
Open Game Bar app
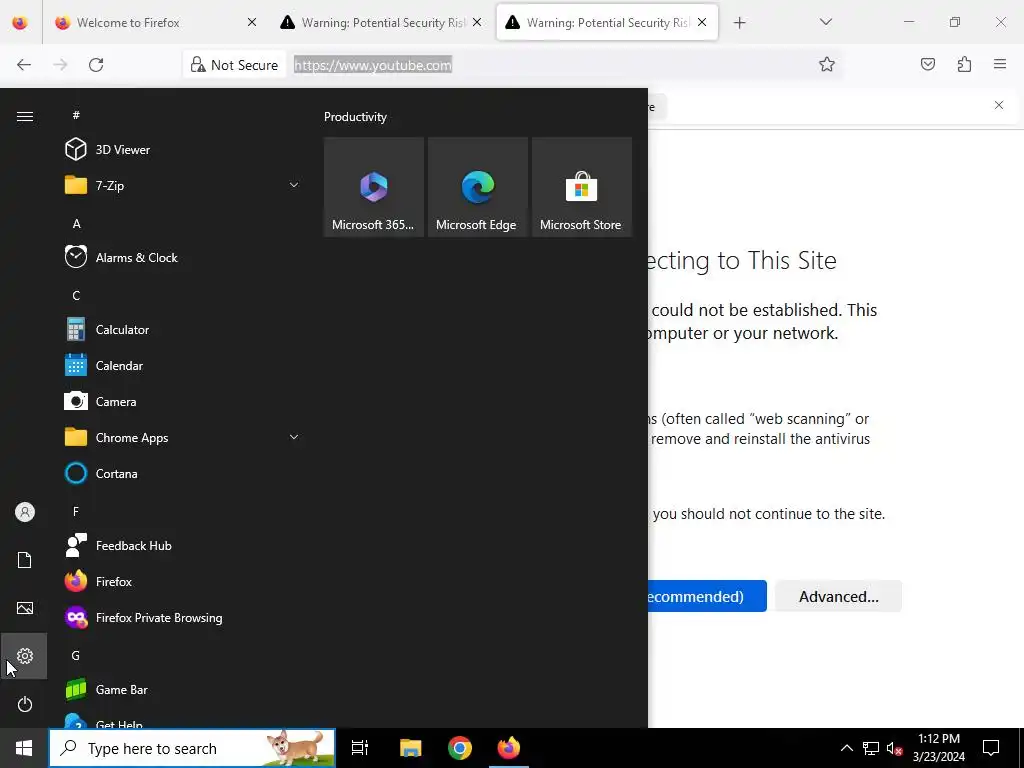pos(183,690)
